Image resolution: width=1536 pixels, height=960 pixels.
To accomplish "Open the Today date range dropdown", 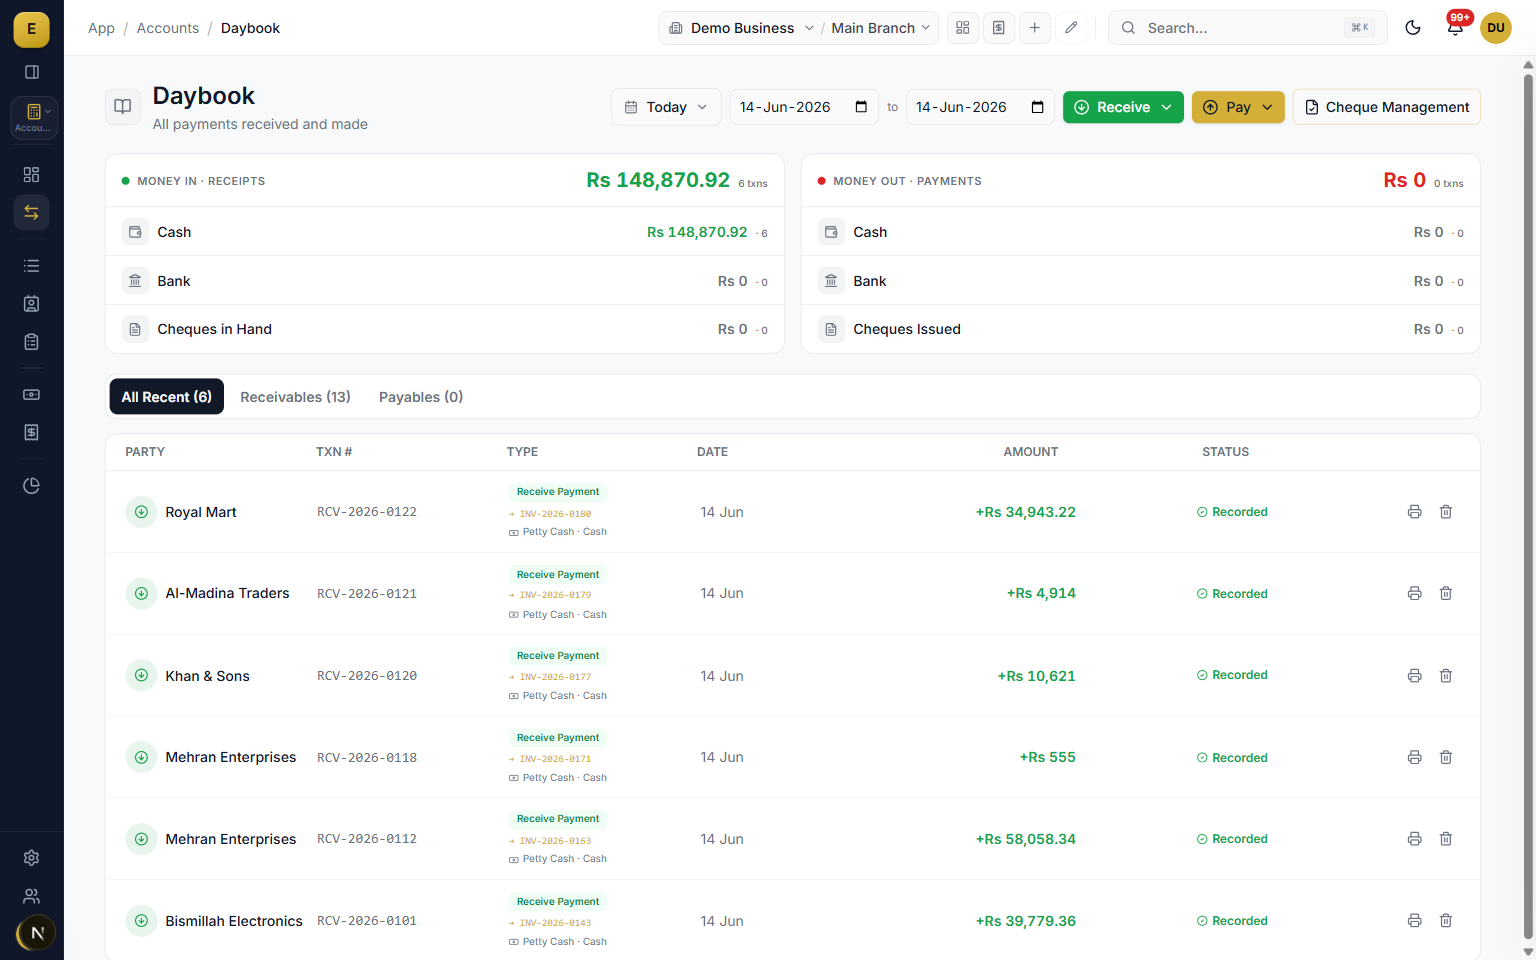I will point(666,107).
